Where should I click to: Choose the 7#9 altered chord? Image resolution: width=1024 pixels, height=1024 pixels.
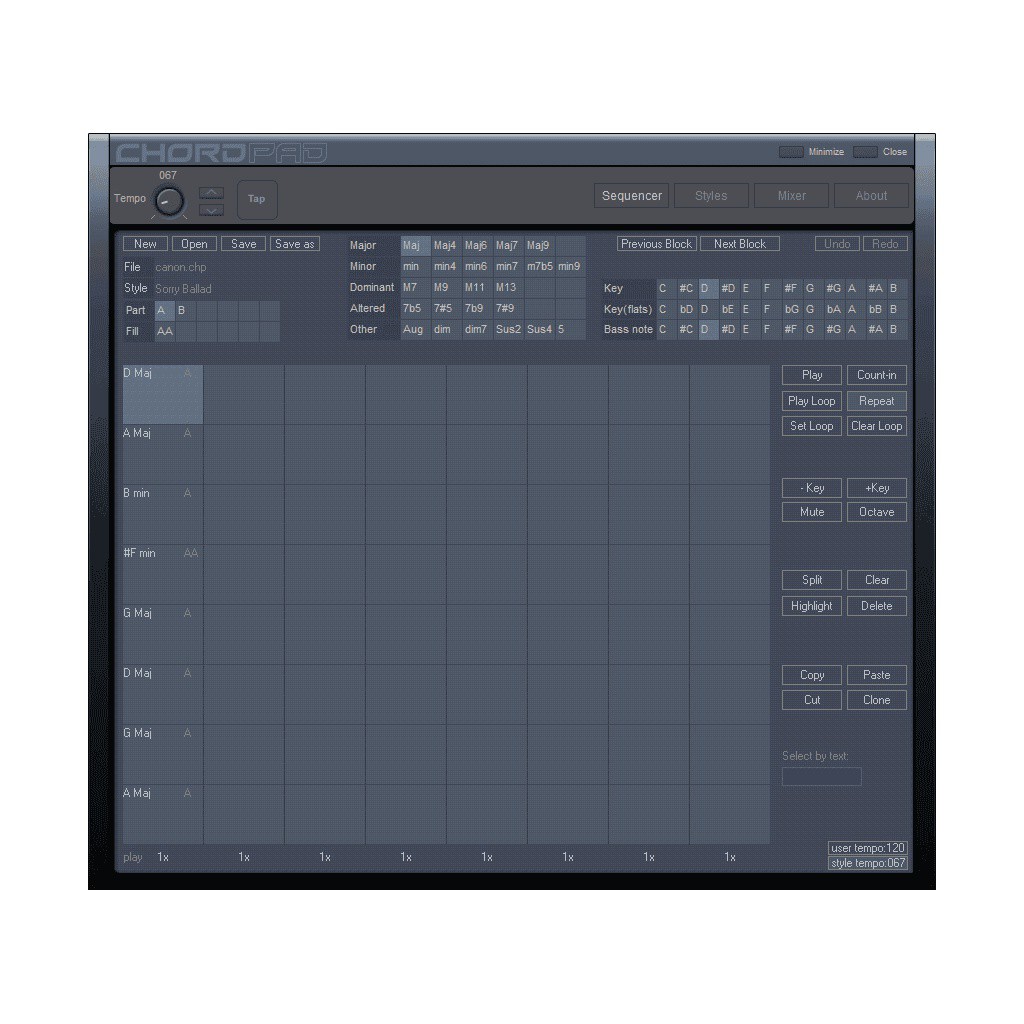[x=508, y=308]
